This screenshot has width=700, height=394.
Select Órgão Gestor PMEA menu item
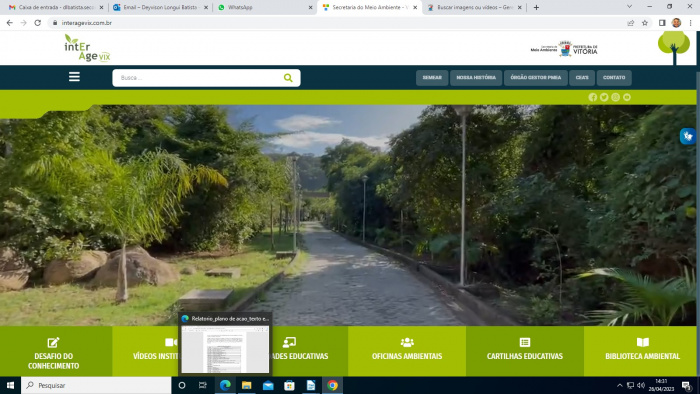pos(535,78)
